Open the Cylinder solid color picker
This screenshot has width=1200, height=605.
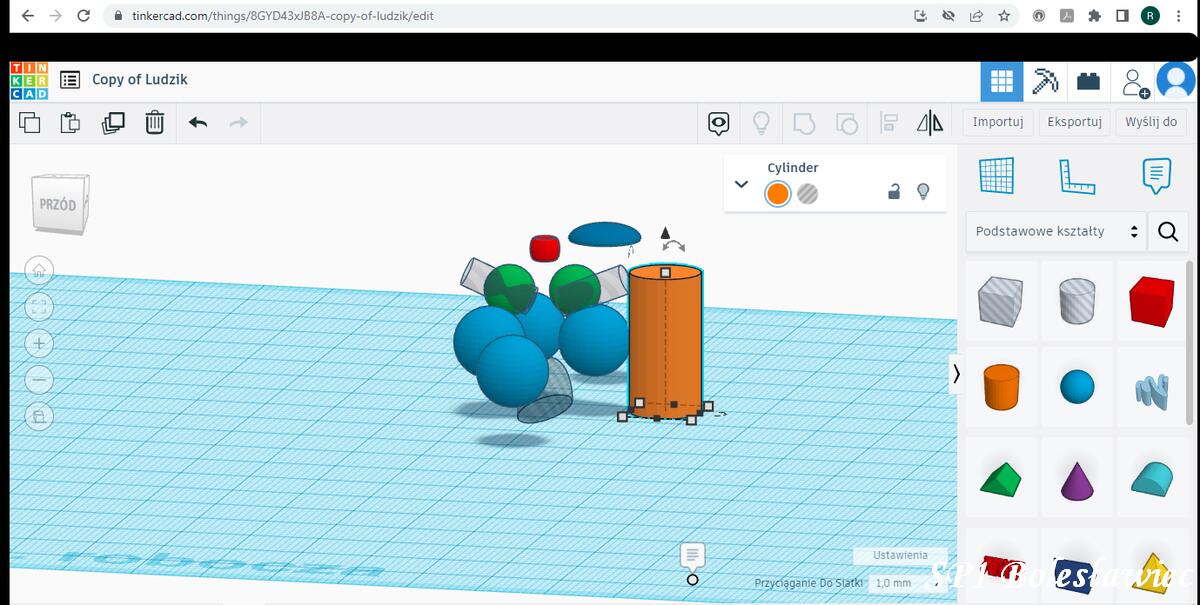[x=778, y=194]
